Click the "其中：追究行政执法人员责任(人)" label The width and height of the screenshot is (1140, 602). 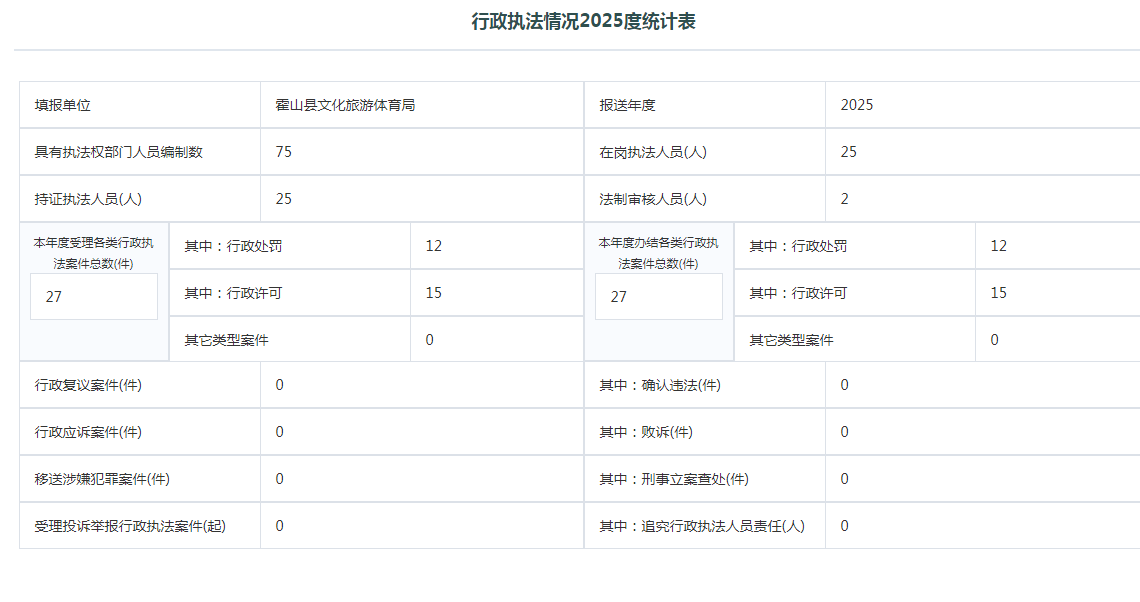702,526
